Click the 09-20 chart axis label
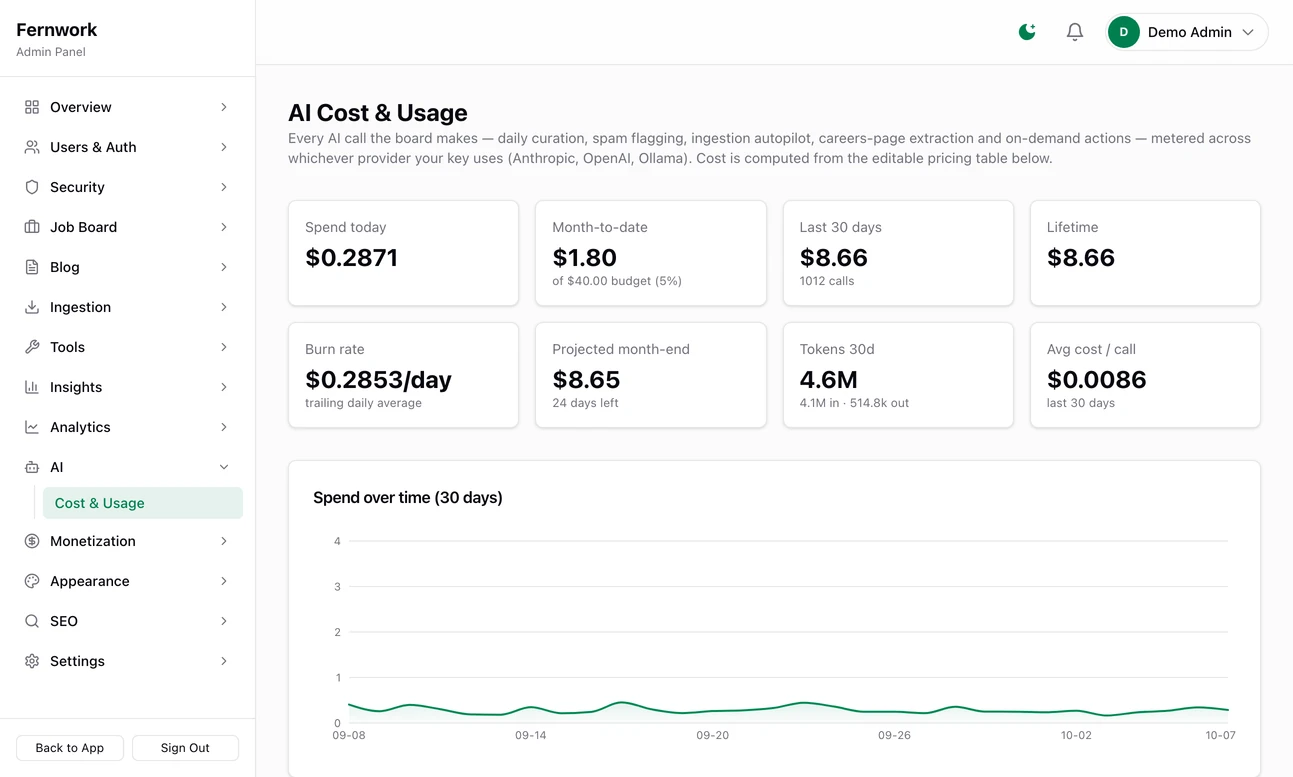The height and width of the screenshot is (777, 1293). [x=712, y=735]
